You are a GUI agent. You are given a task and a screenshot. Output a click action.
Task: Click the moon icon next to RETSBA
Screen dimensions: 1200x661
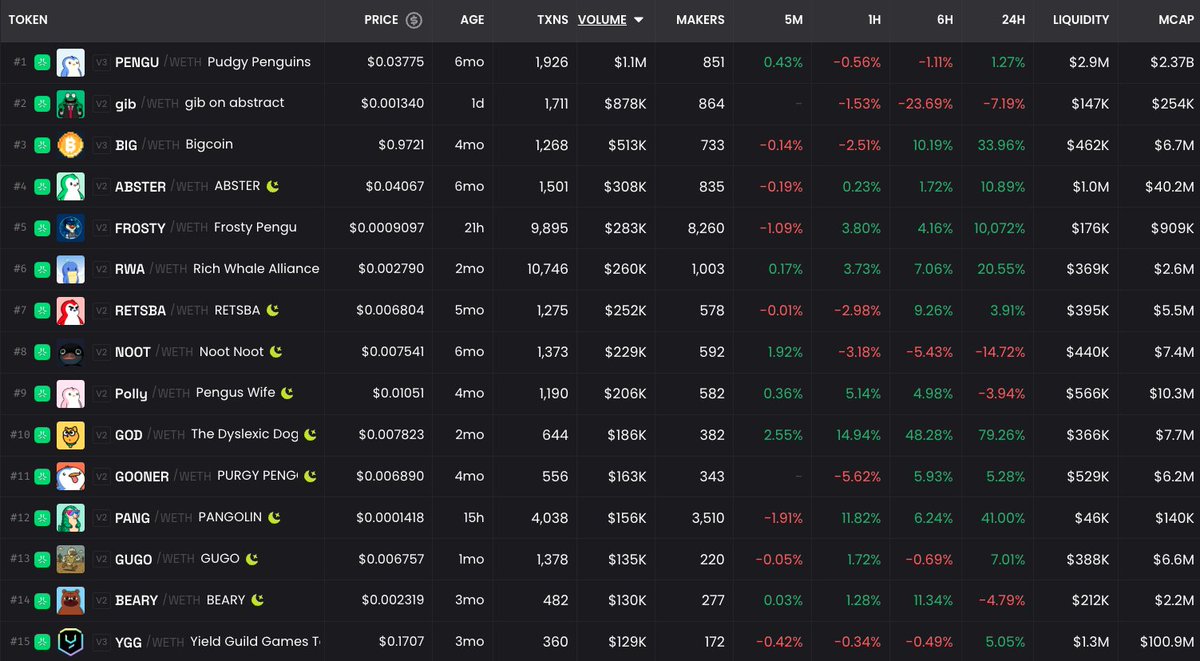pos(272,310)
